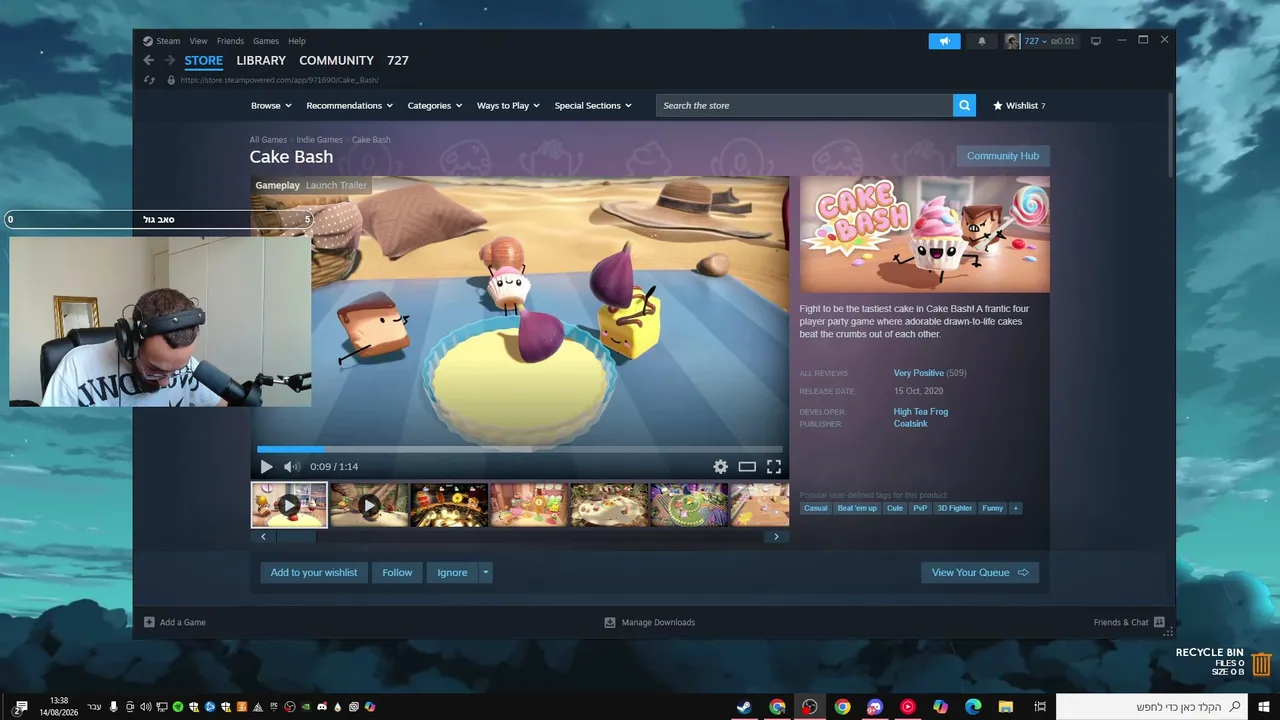Click the Steam back navigation arrow
Viewport: 1280px width, 720px height.
pyautogui.click(x=149, y=60)
